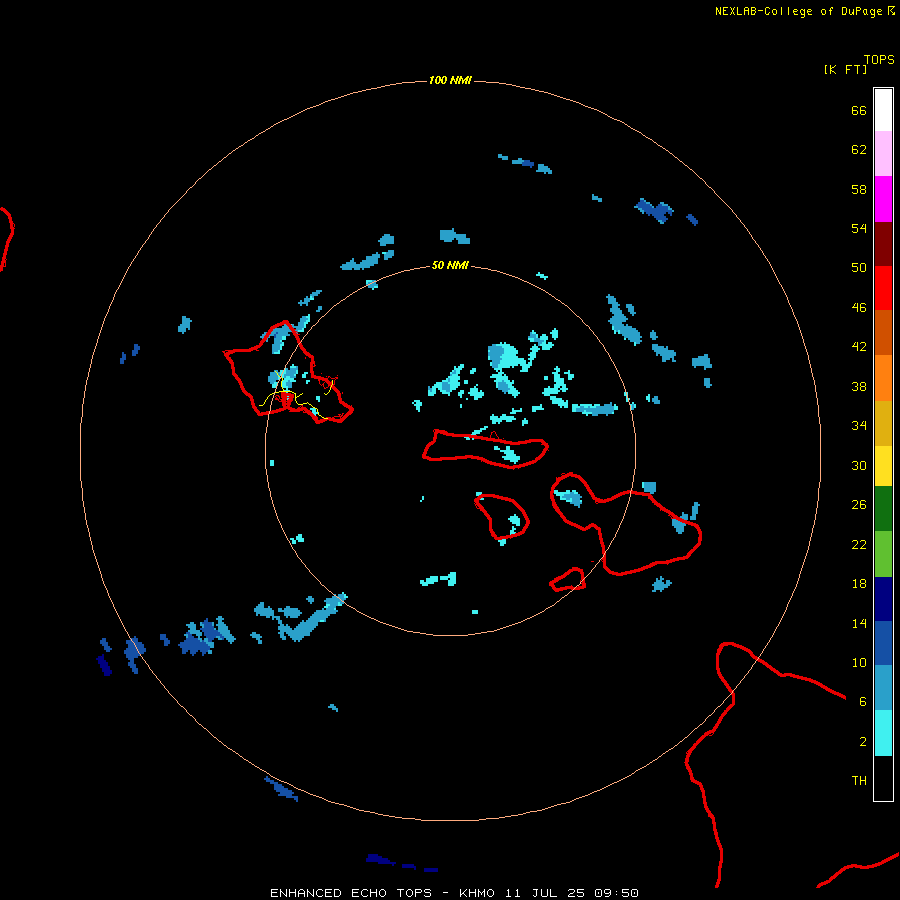Click the [K FT] units label
The image size is (900, 900).
(x=845, y=69)
